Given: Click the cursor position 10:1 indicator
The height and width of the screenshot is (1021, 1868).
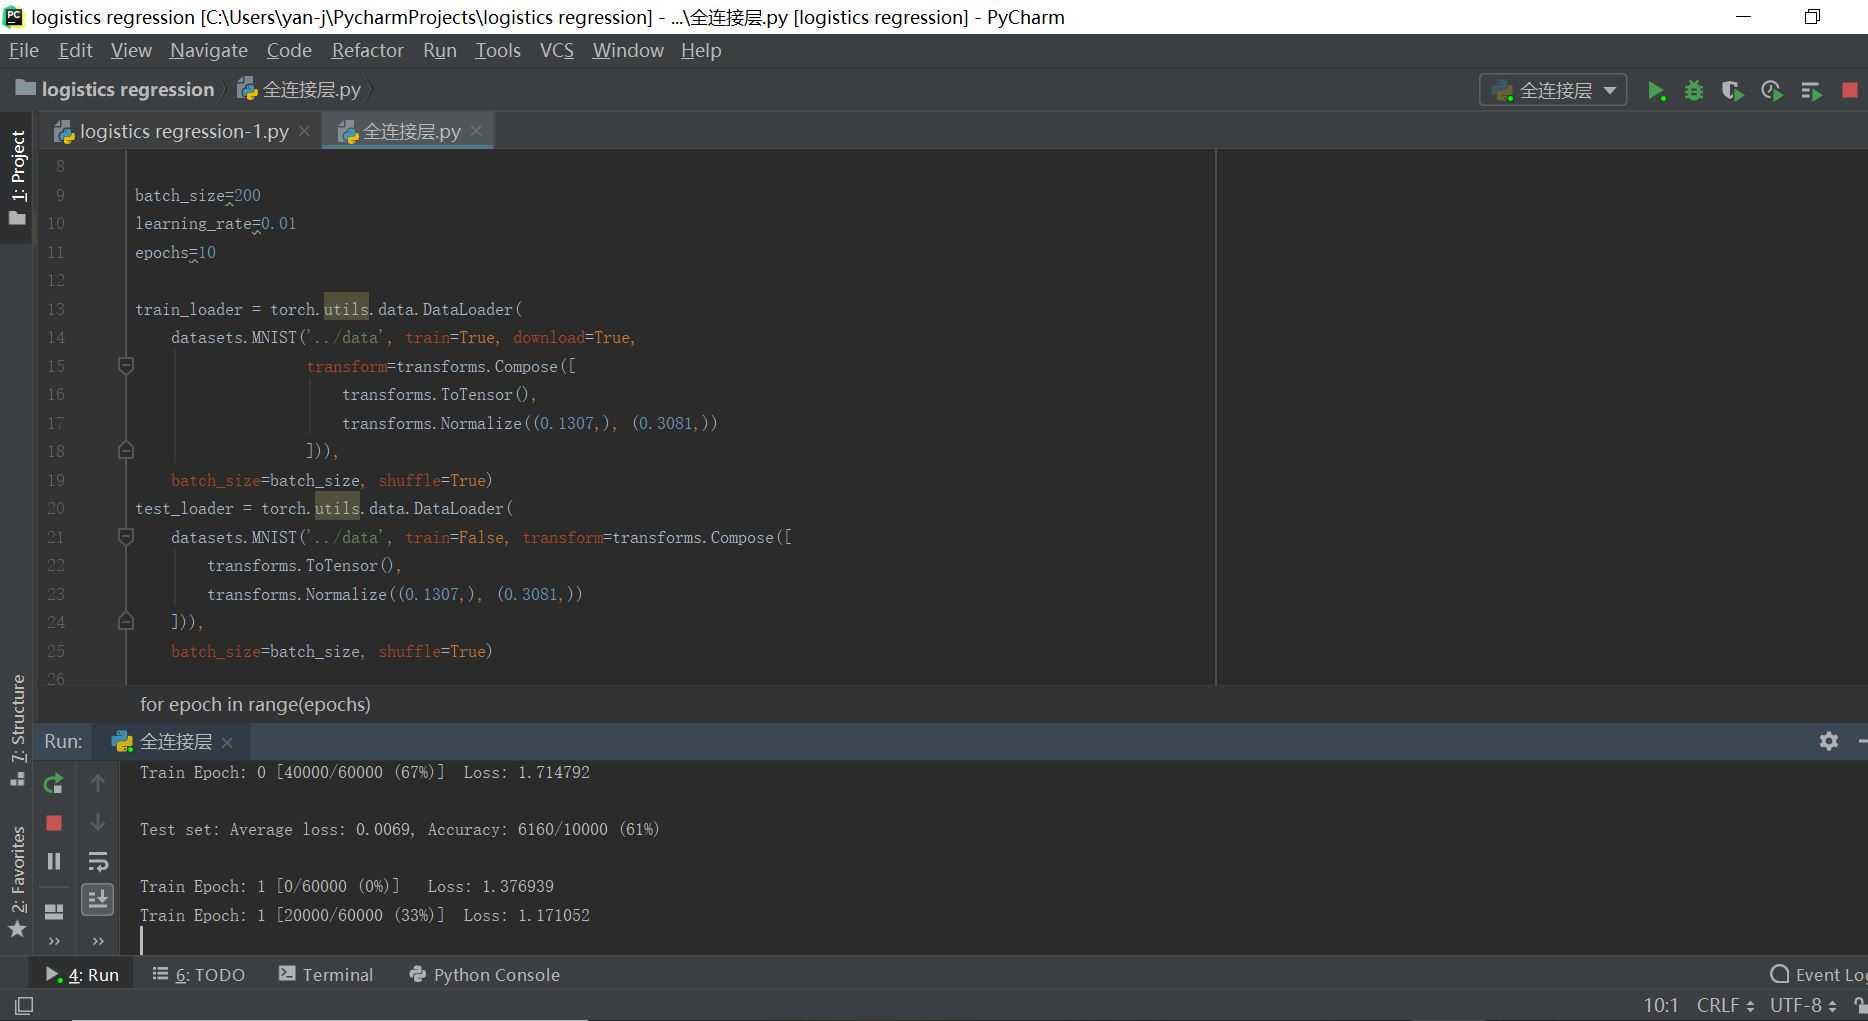Looking at the screenshot, I should pos(1661,1005).
